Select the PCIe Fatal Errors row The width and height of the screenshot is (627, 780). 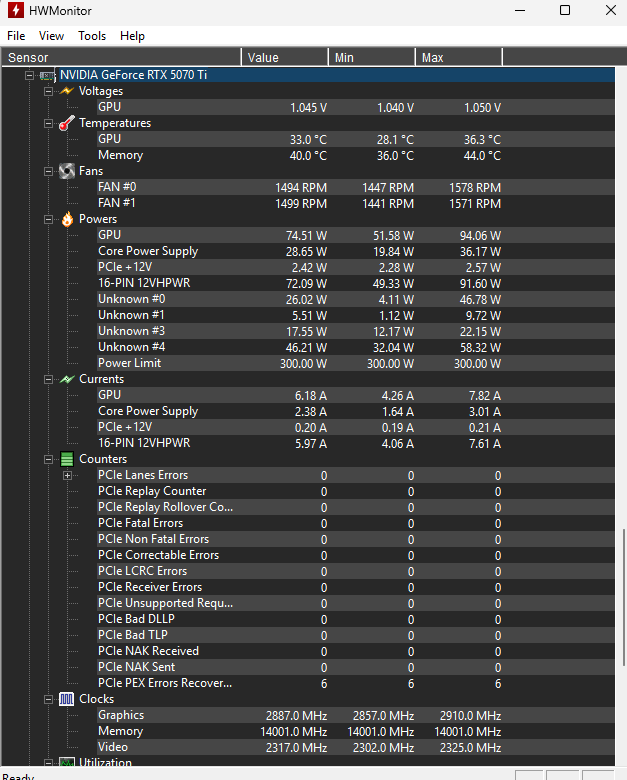(x=356, y=523)
